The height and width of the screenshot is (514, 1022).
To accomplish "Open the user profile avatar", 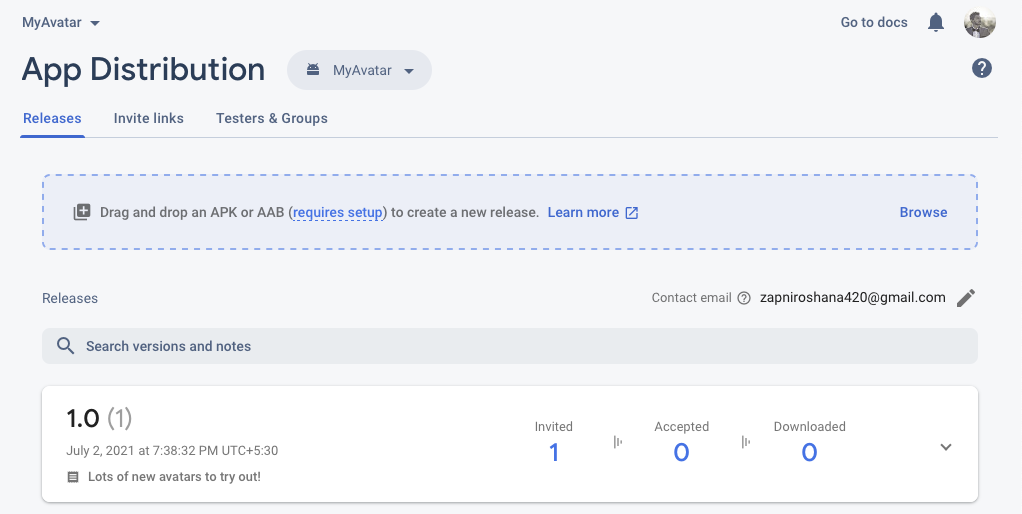I will point(979,23).
